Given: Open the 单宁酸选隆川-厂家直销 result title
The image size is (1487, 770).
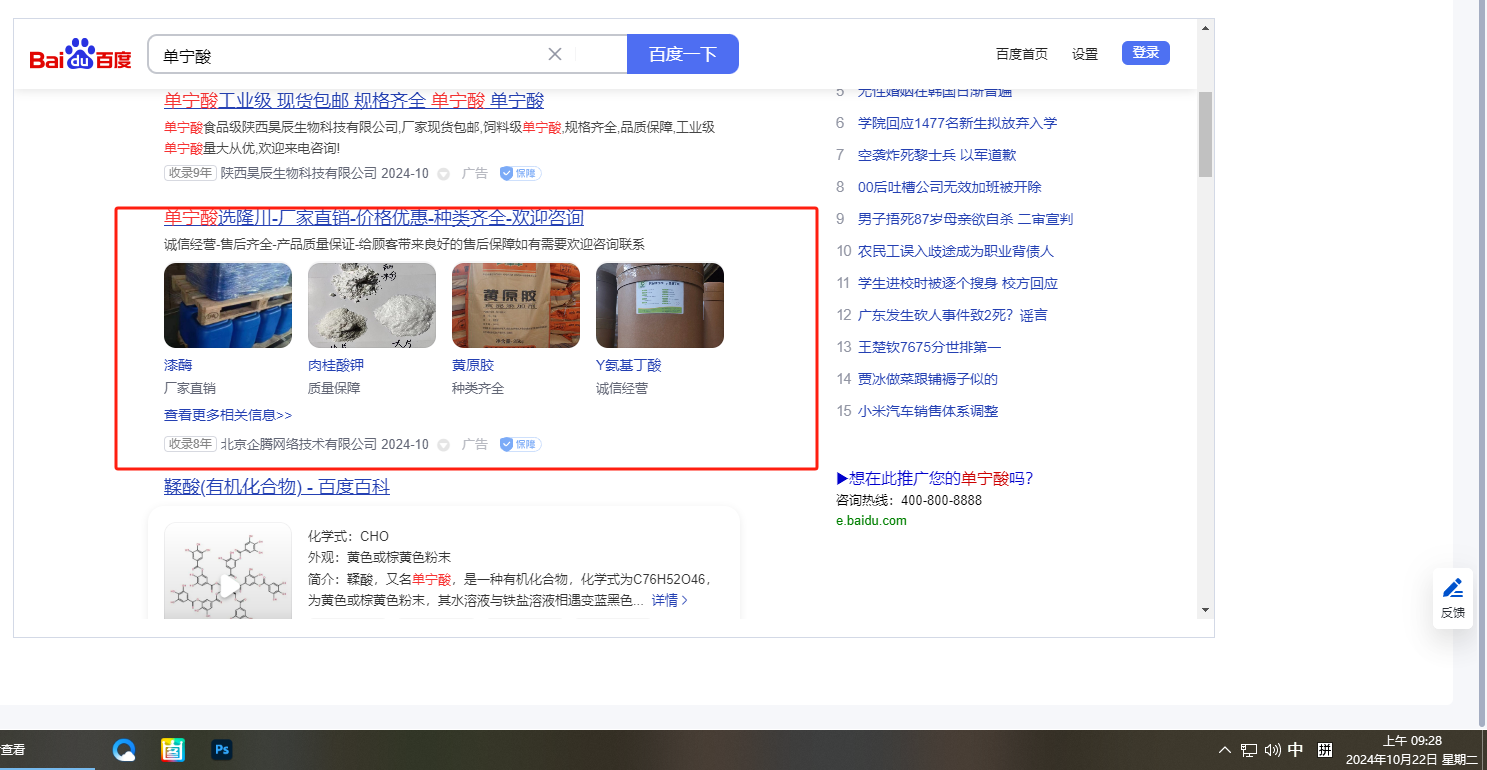Looking at the screenshot, I should (x=374, y=218).
